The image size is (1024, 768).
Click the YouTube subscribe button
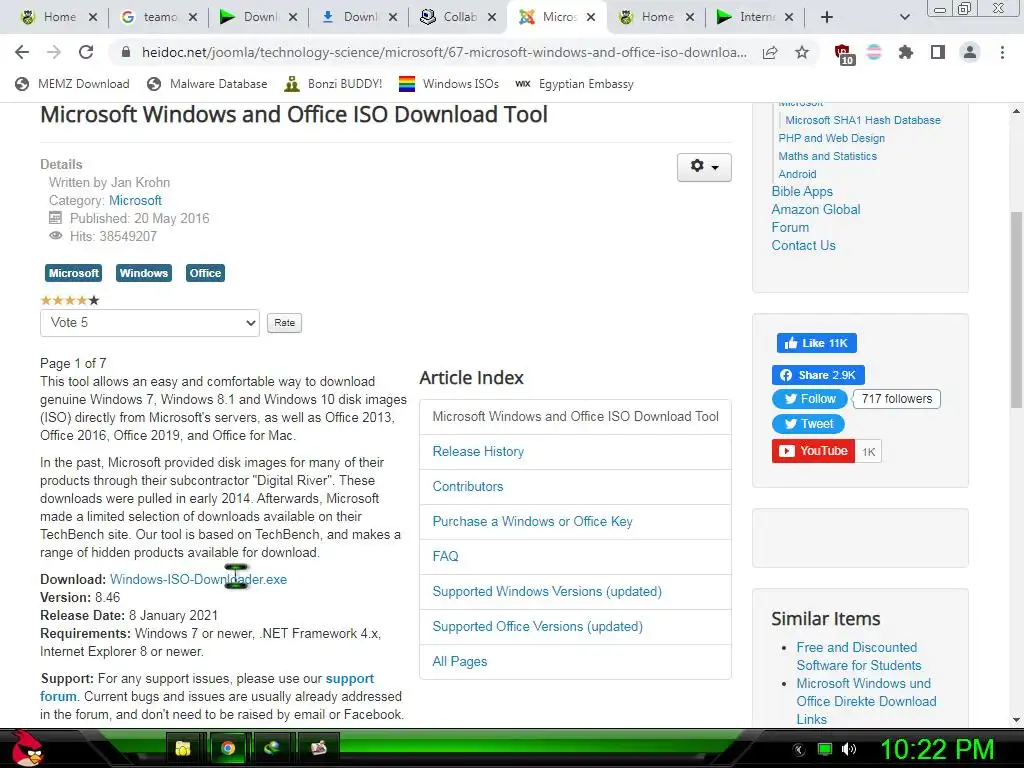pyautogui.click(x=813, y=451)
